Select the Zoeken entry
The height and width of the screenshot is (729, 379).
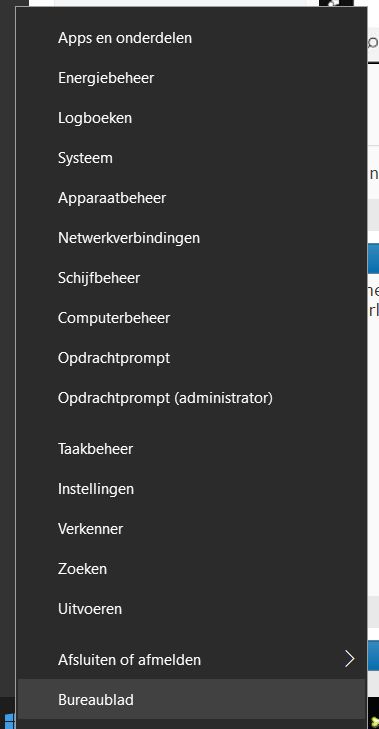tap(191, 569)
